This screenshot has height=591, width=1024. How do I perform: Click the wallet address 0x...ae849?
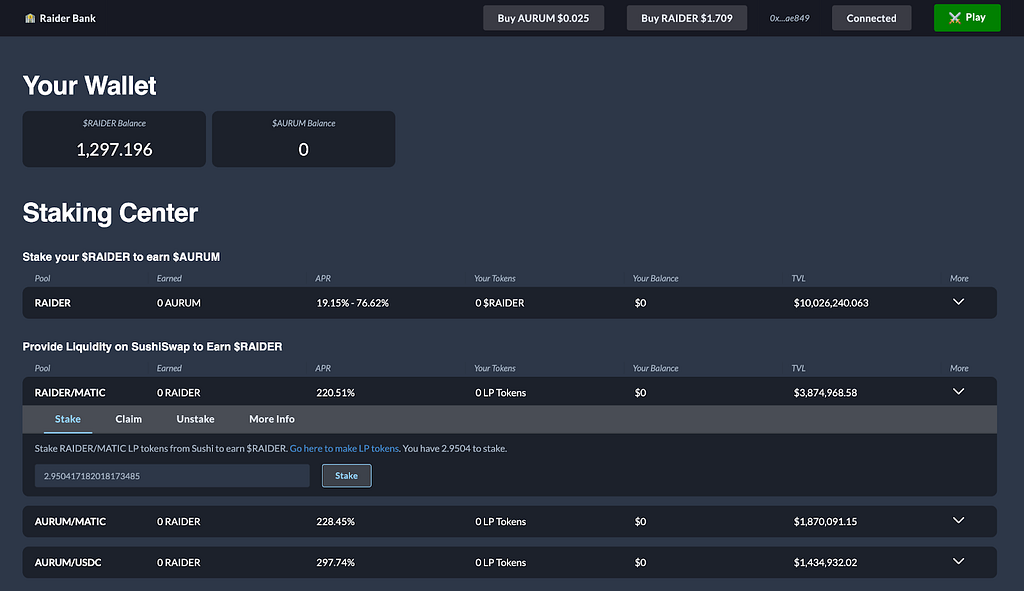[790, 18]
